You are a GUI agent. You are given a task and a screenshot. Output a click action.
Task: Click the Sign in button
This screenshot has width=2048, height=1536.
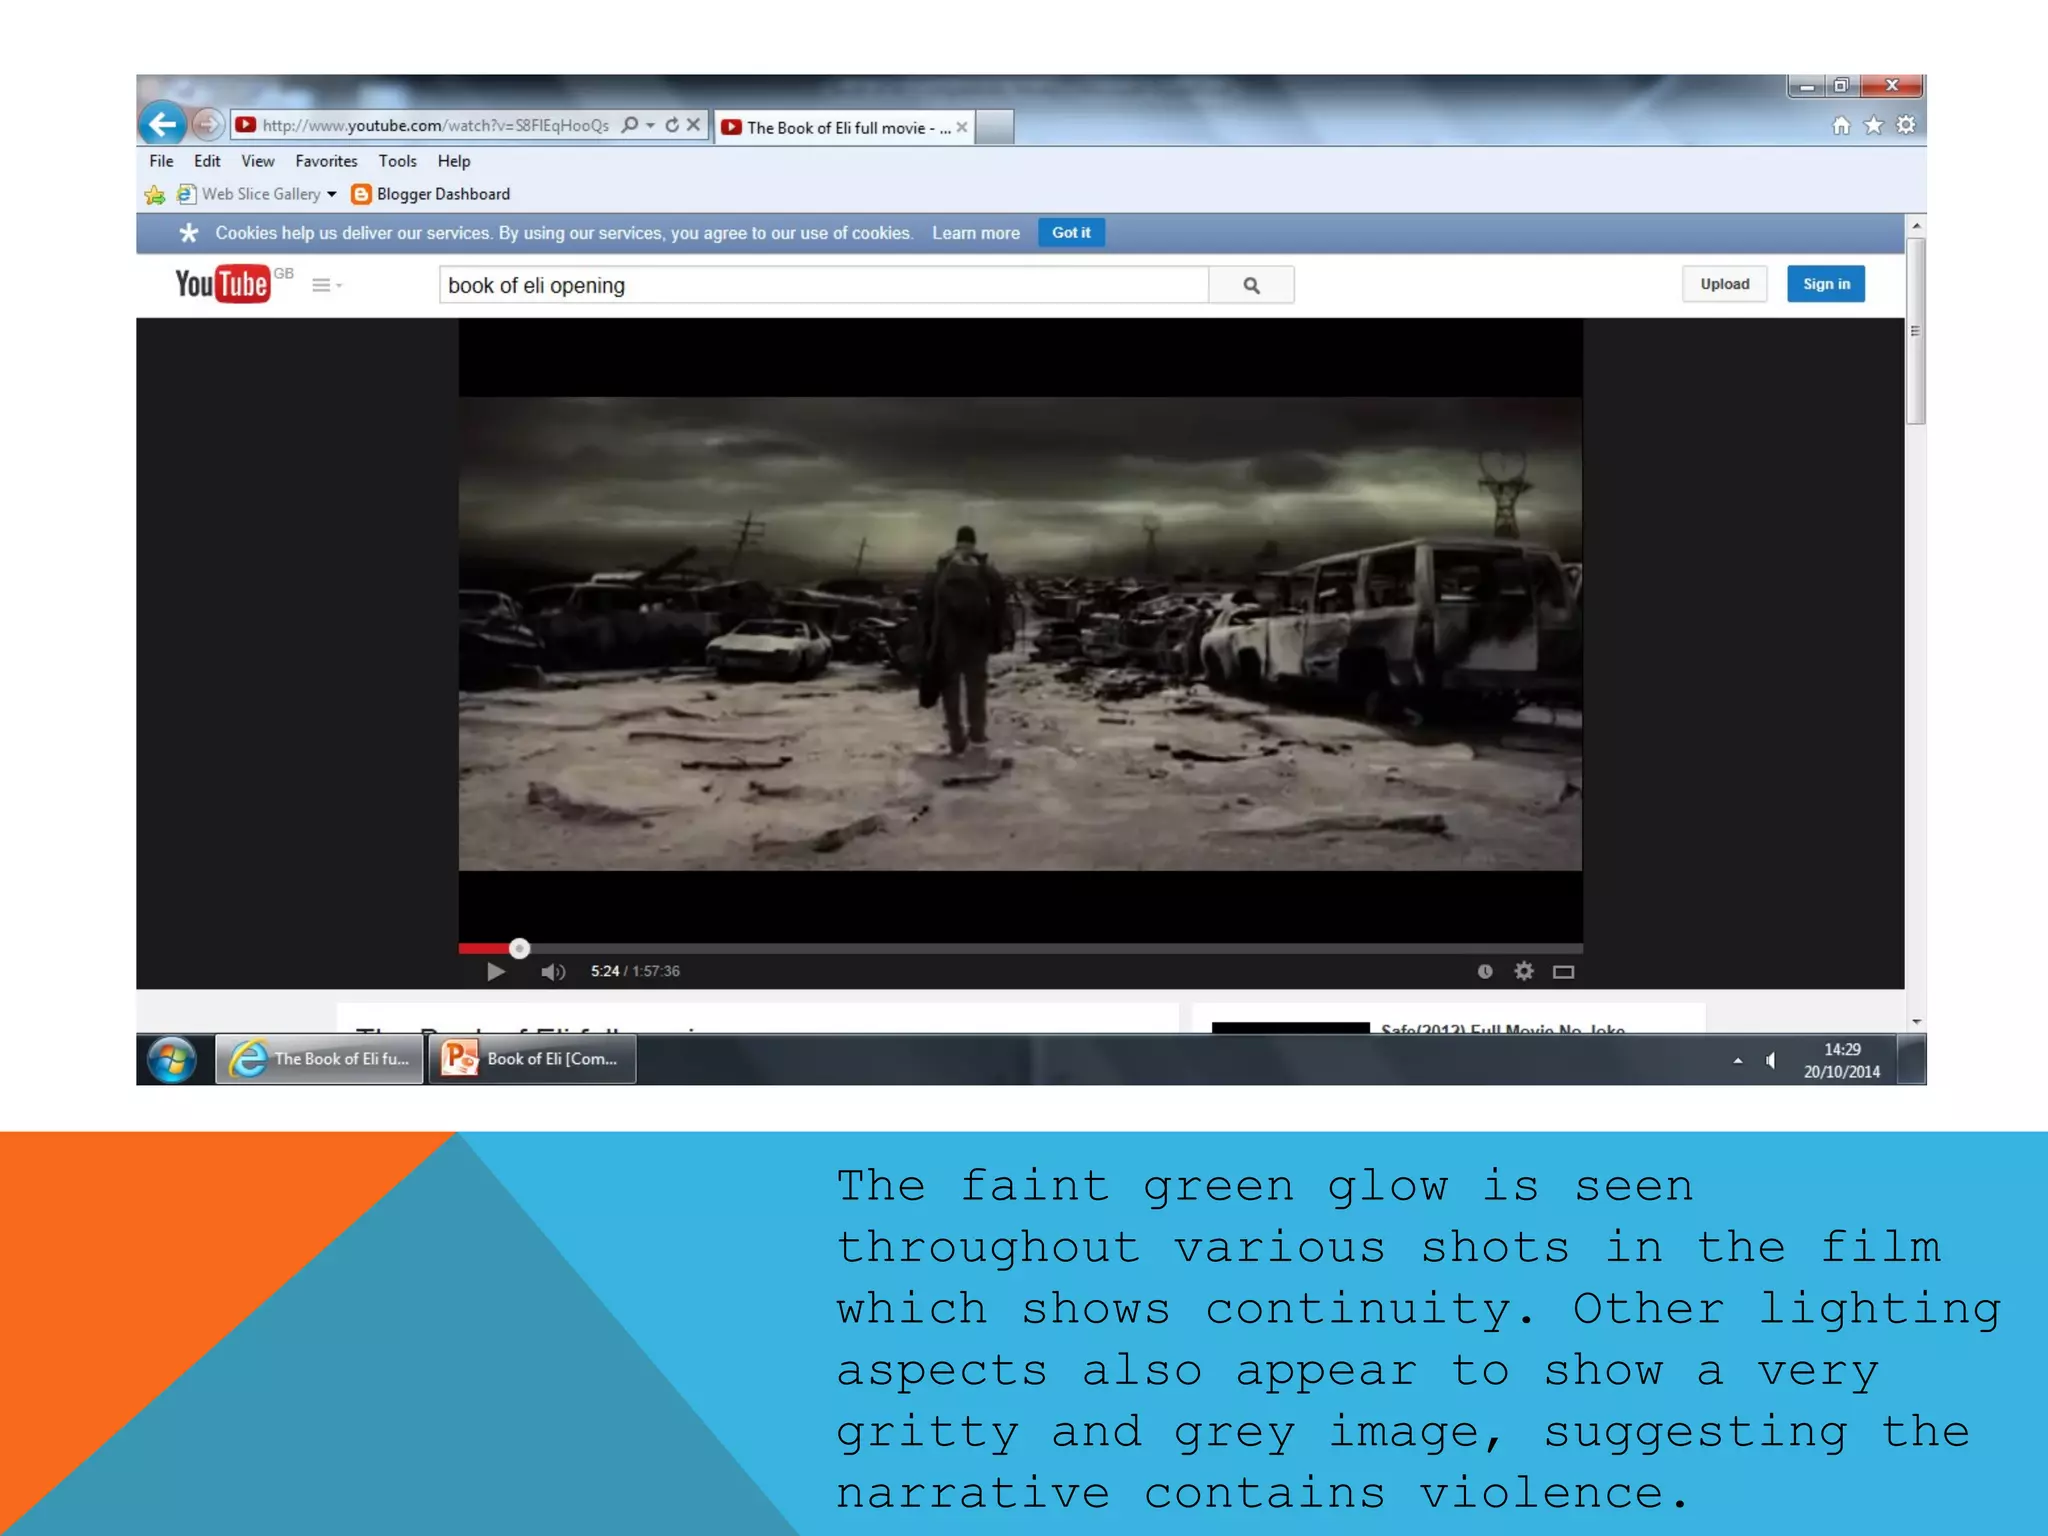tap(1826, 284)
